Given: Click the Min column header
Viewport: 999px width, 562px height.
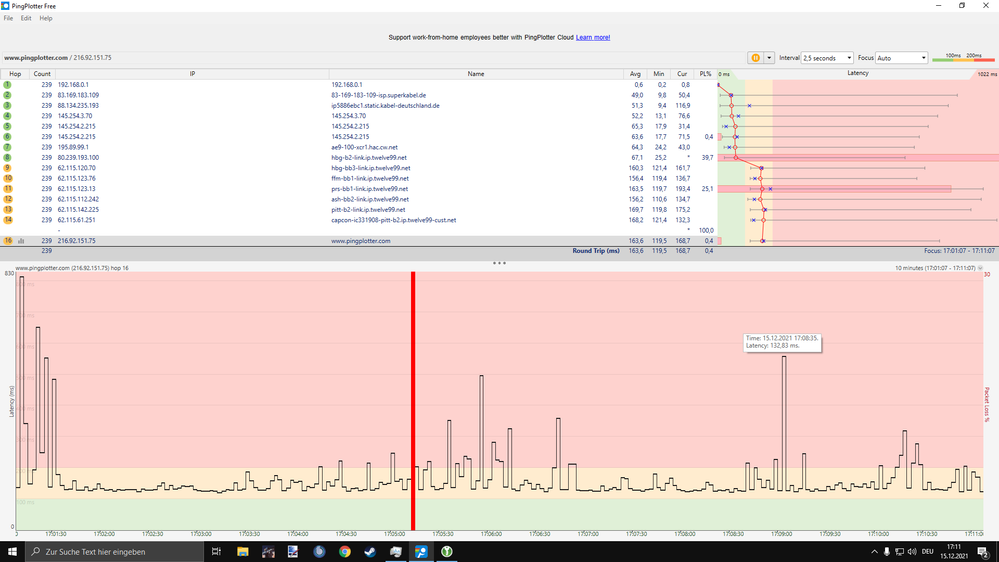Looking at the screenshot, I should coord(659,74).
